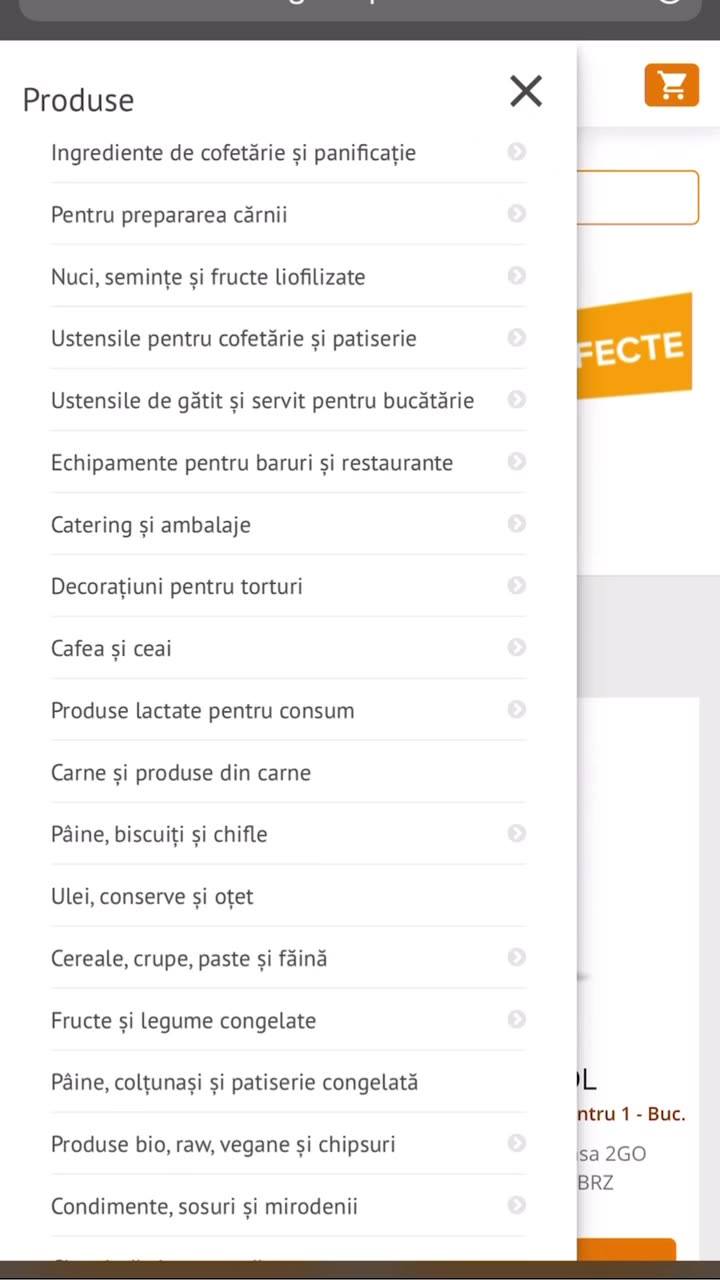Expand arrow next to Pâine, biscuiți și chifle
This screenshot has width=720, height=1280.
(516, 834)
